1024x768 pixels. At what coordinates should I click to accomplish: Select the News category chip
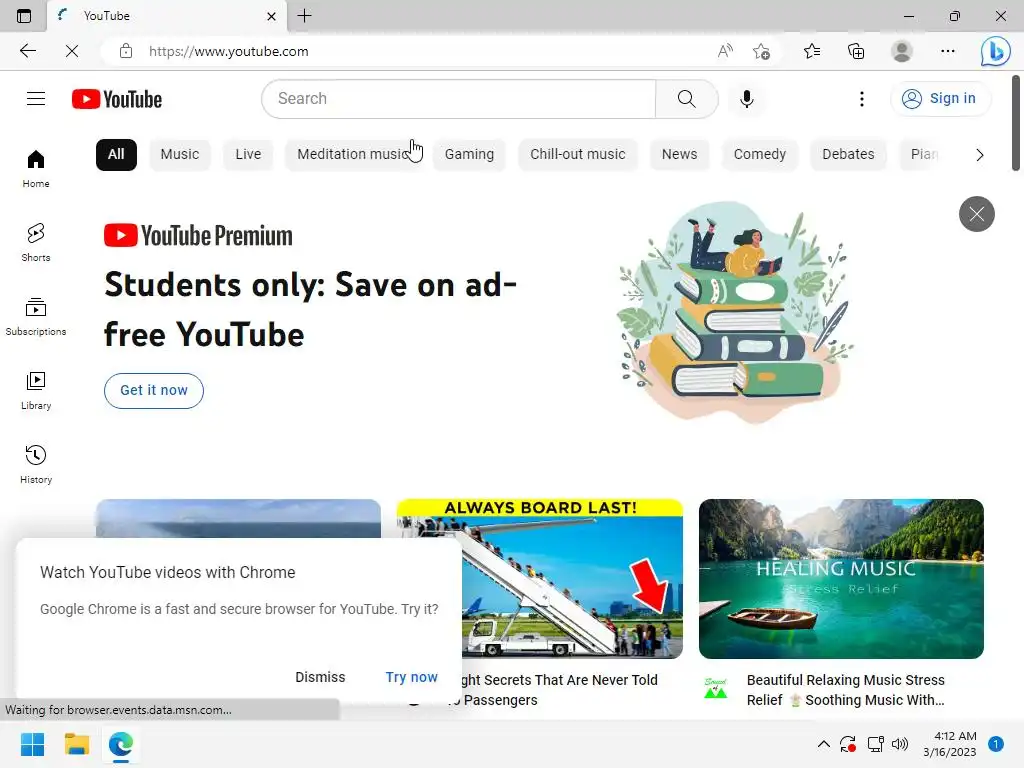click(679, 154)
